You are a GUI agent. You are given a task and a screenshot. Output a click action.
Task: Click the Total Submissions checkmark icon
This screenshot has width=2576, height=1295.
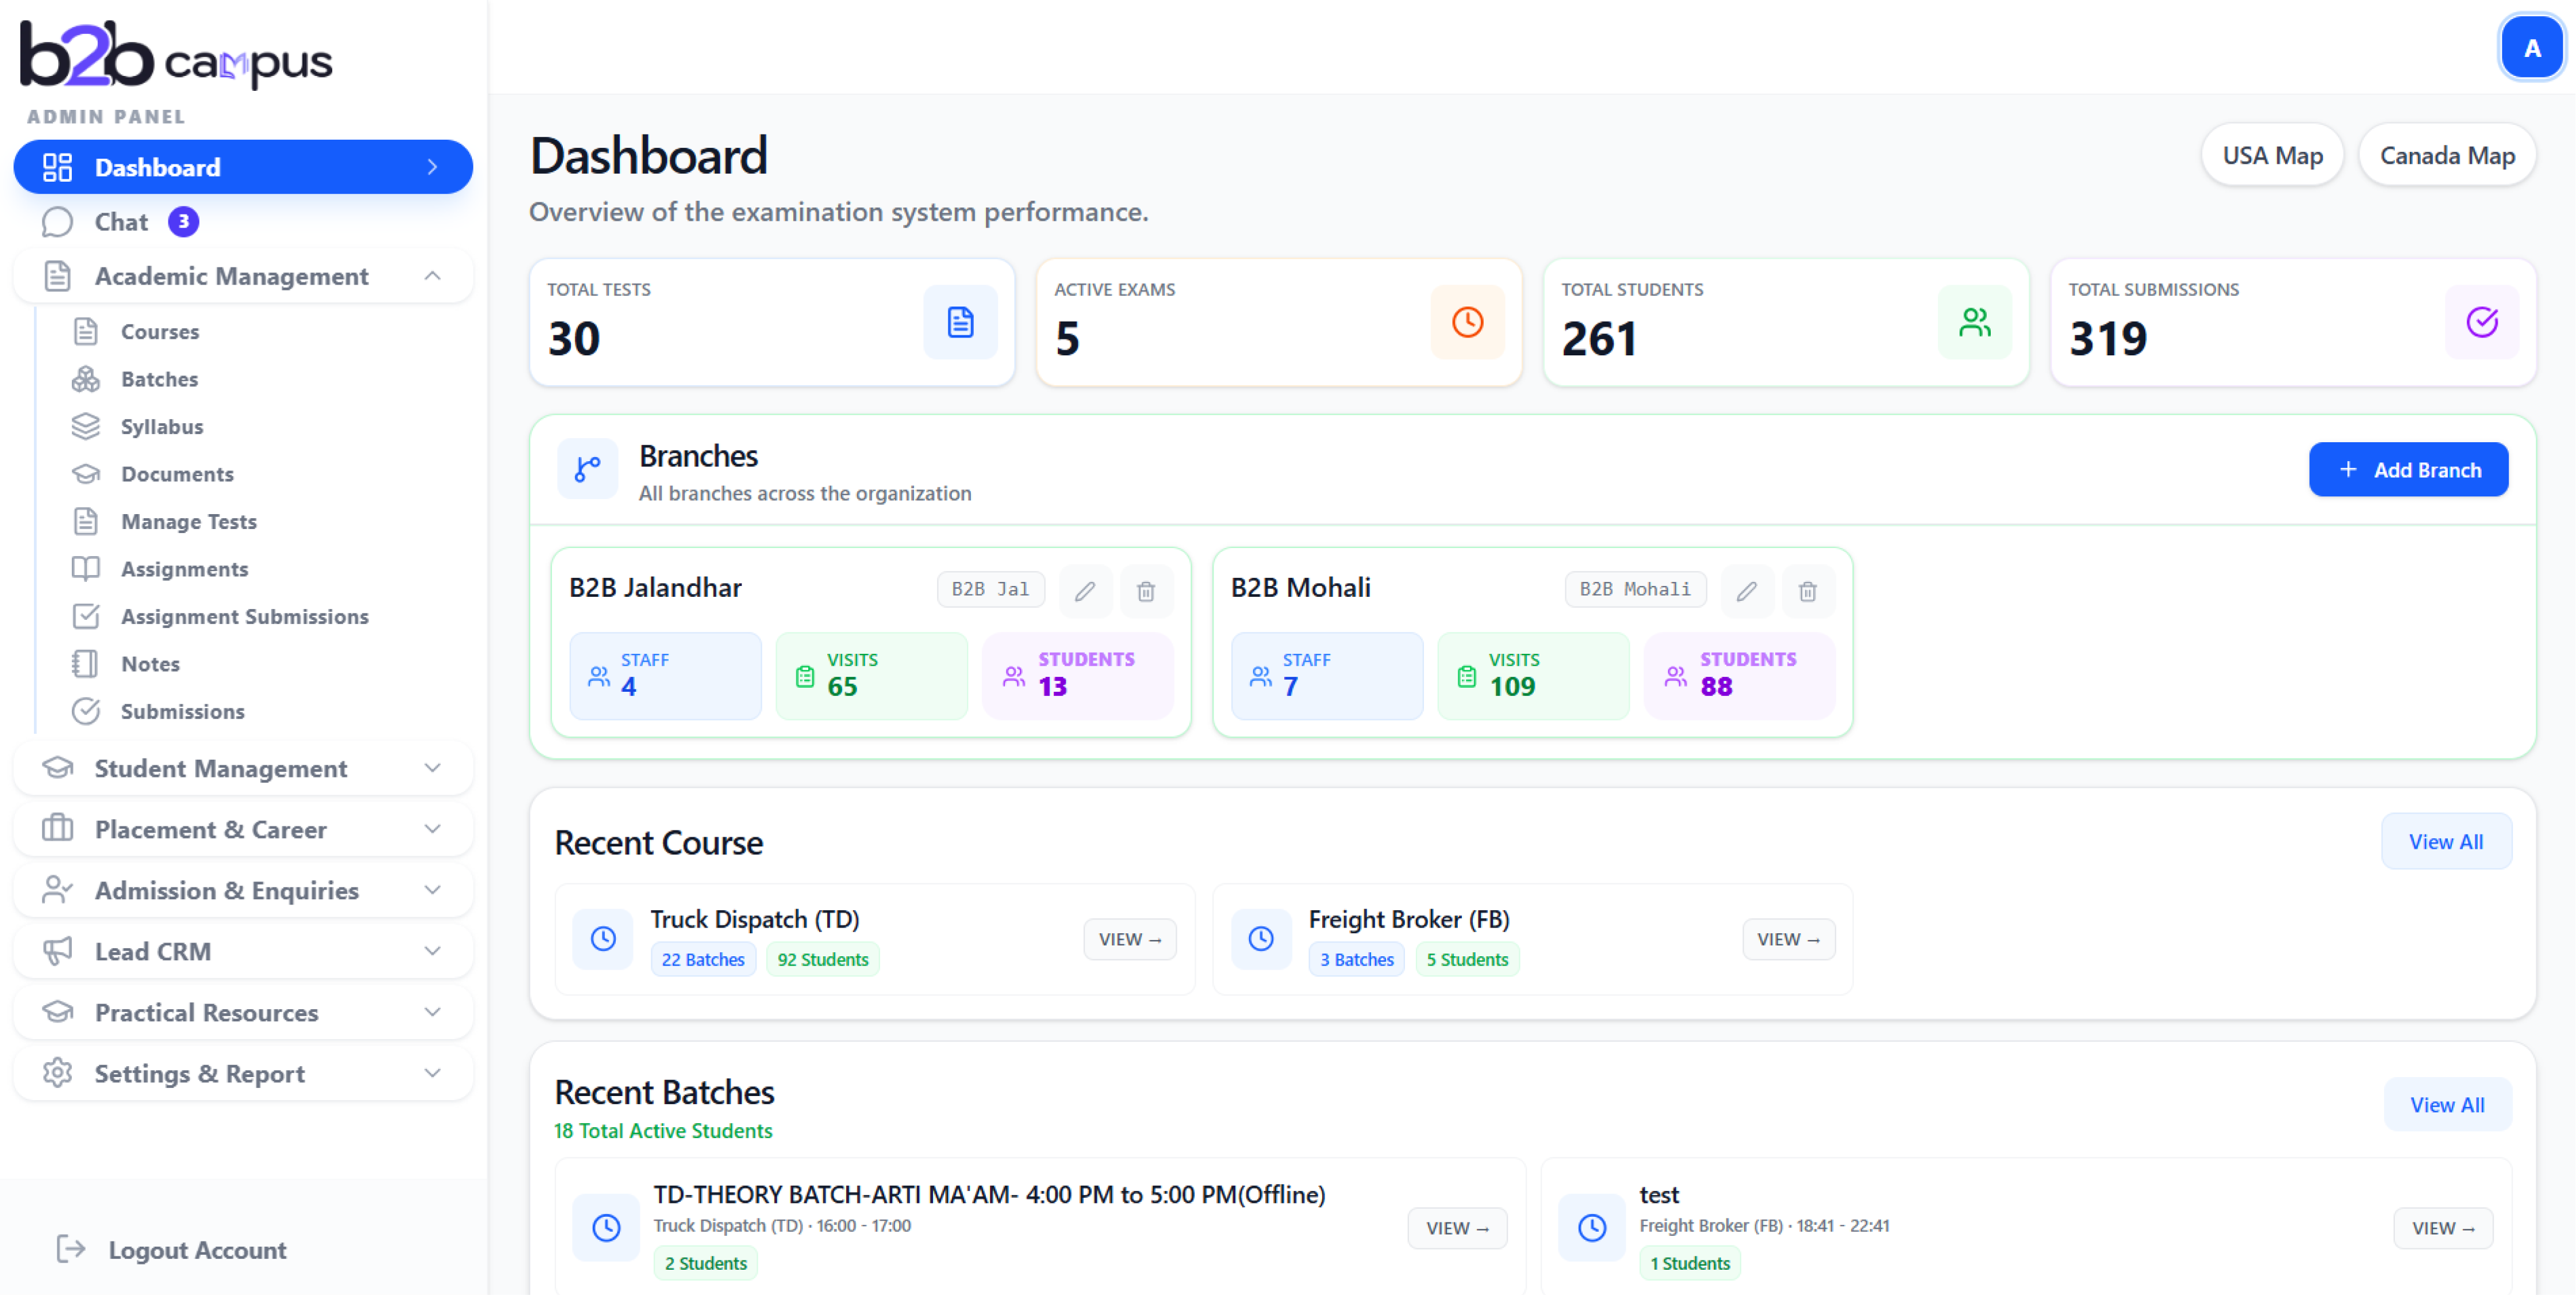point(2481,322)
